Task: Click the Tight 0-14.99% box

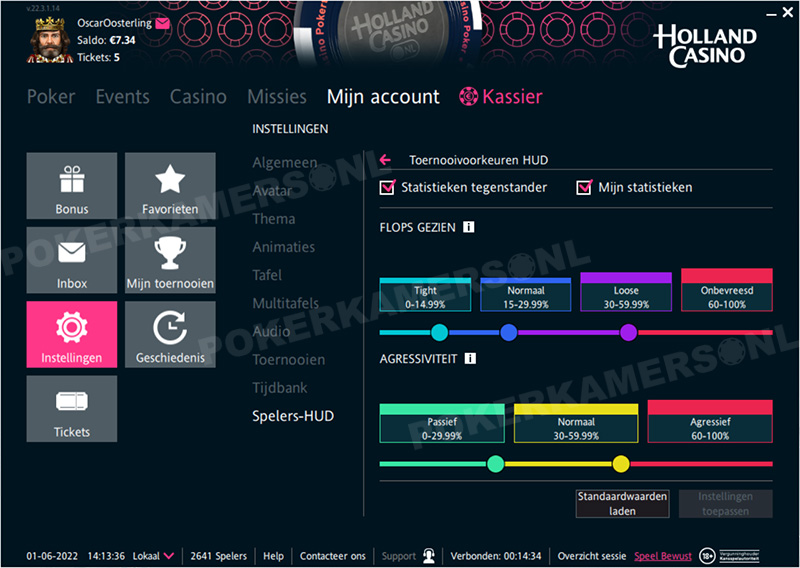Action: click(x=425, y=294)
